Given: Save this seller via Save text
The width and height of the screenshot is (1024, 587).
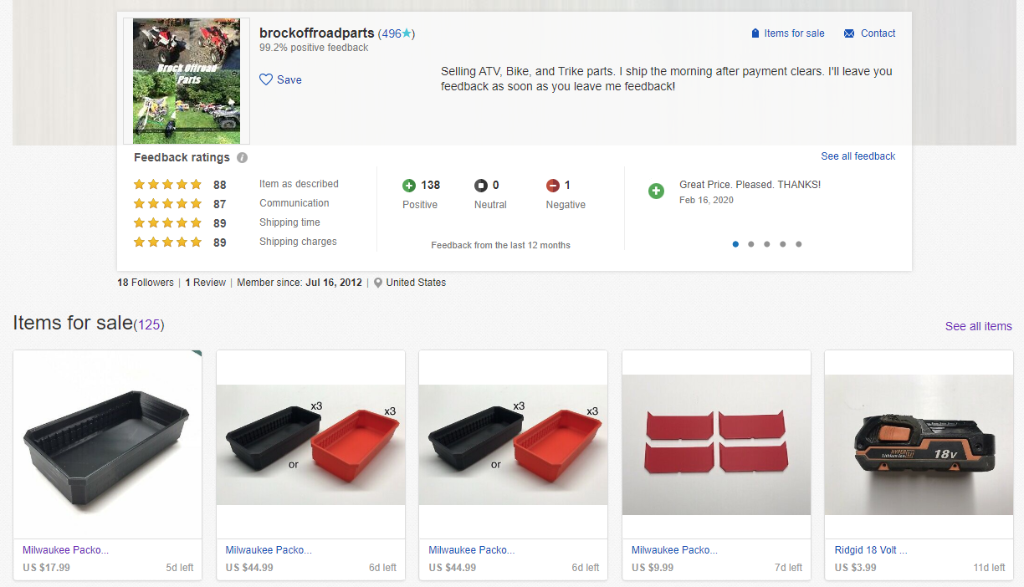Looking at the screenshot, I should coord(289,80).
